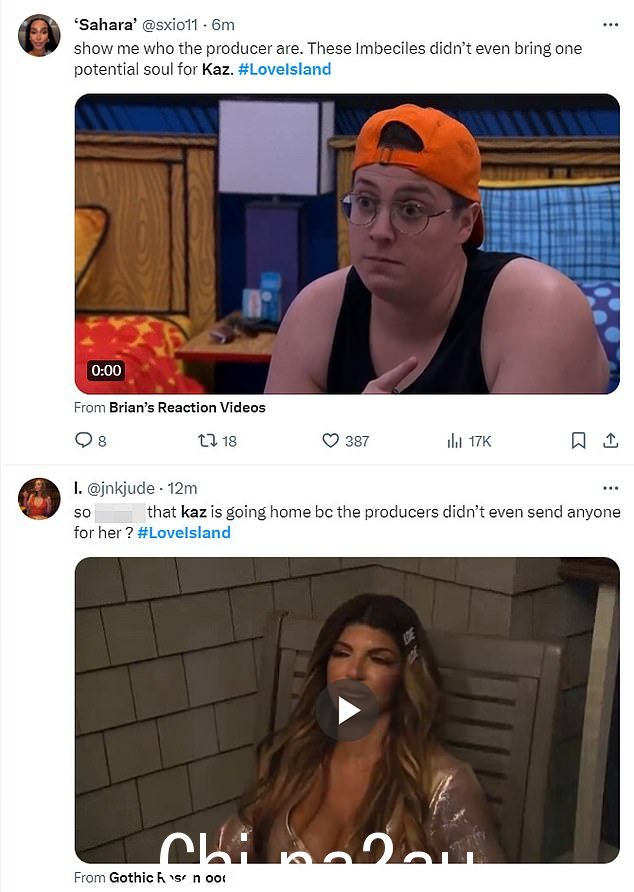
Task: Click the reply icon with 8 comments
Action: pos(84,440)
